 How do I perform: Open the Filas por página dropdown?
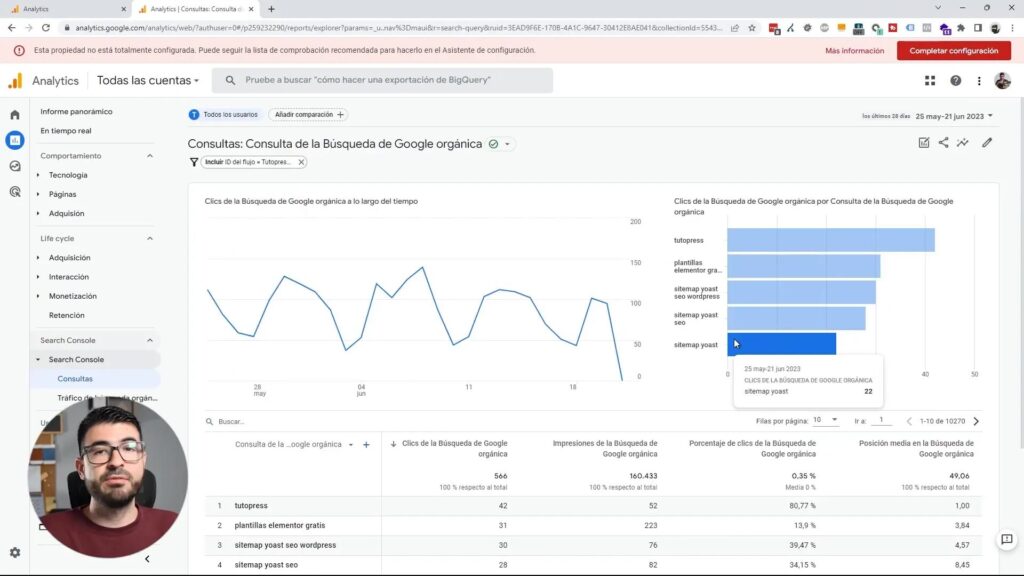click(825, 420)
